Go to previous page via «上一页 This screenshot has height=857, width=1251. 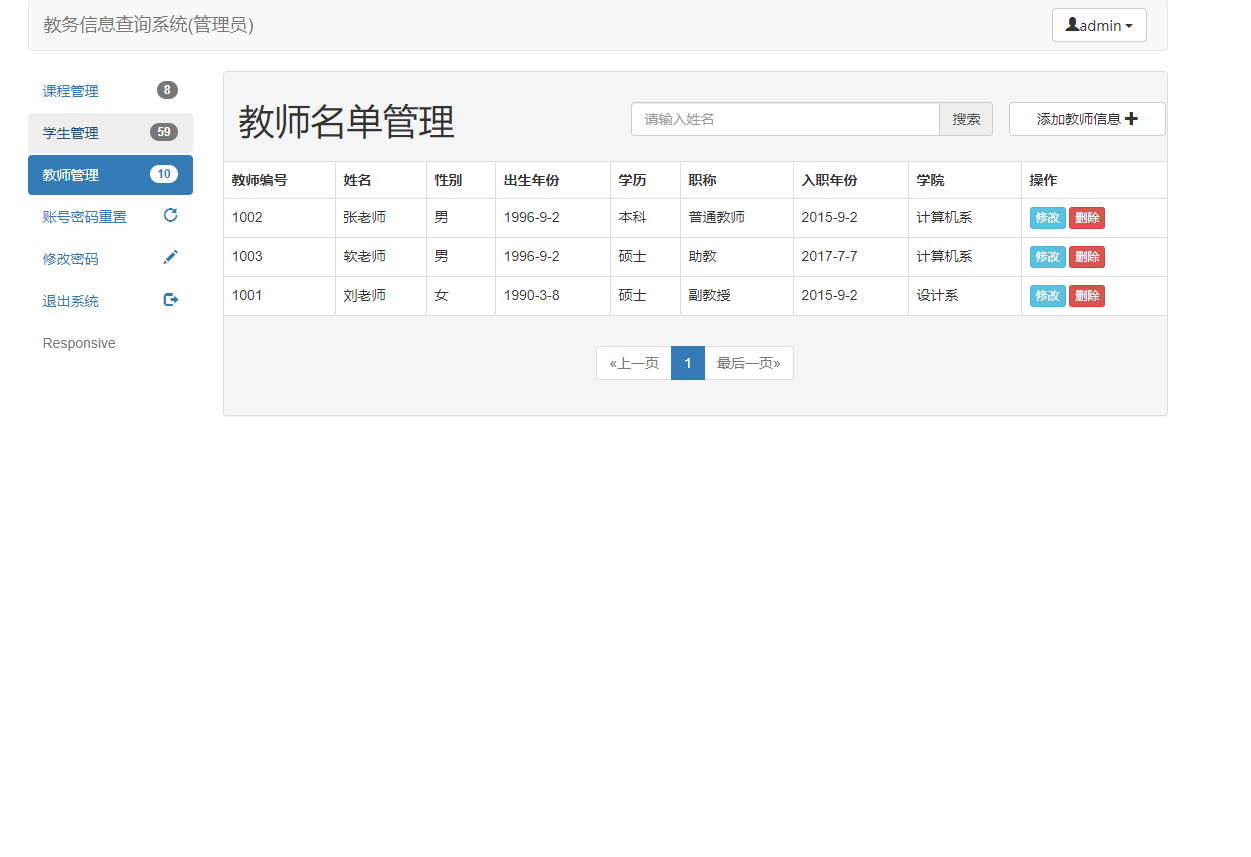633,362
